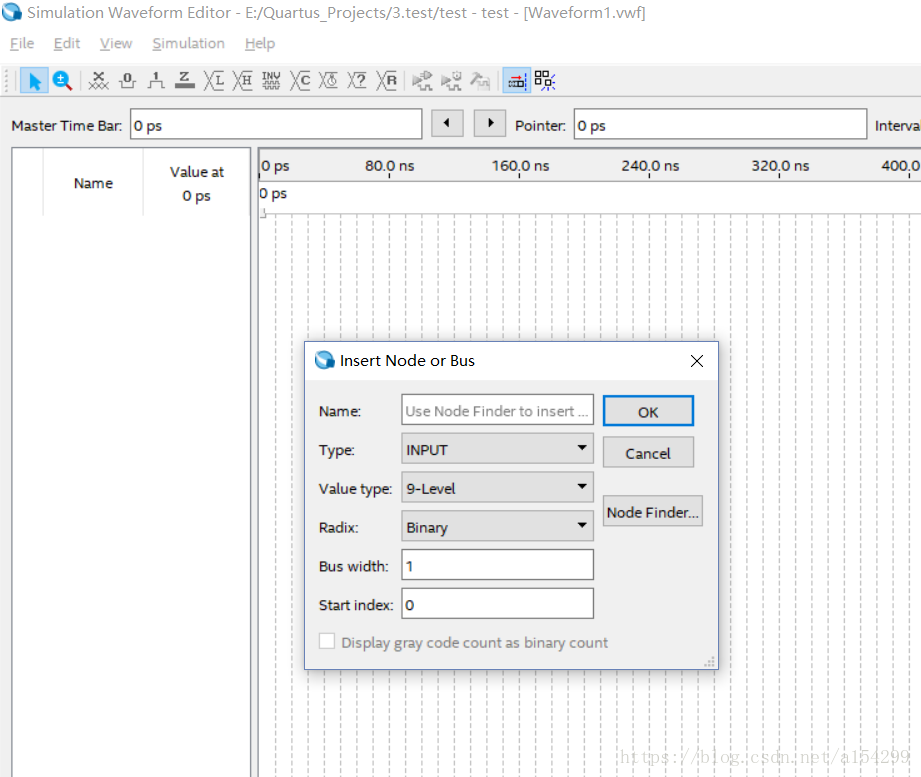Toggle the Snap to Grid icon
The height and width of the screenshot is (777, 921).
point(544,80)
